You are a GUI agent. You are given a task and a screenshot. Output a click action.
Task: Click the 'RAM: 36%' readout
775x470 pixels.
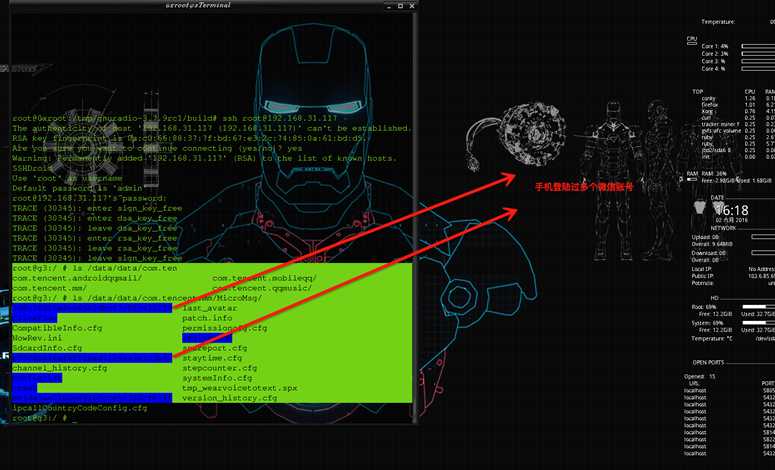pyautogui.click(x=714, y=174)
